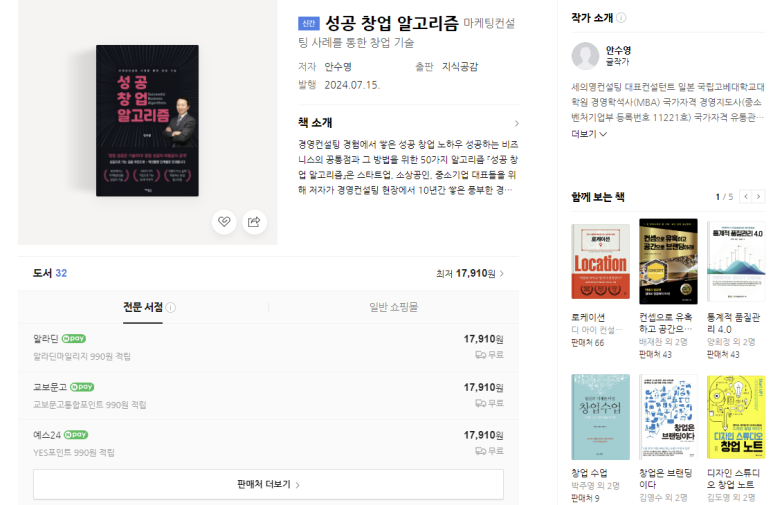The image size is (773, 505).
Task: Open 알라딘 seller listing
Action: 45,339
